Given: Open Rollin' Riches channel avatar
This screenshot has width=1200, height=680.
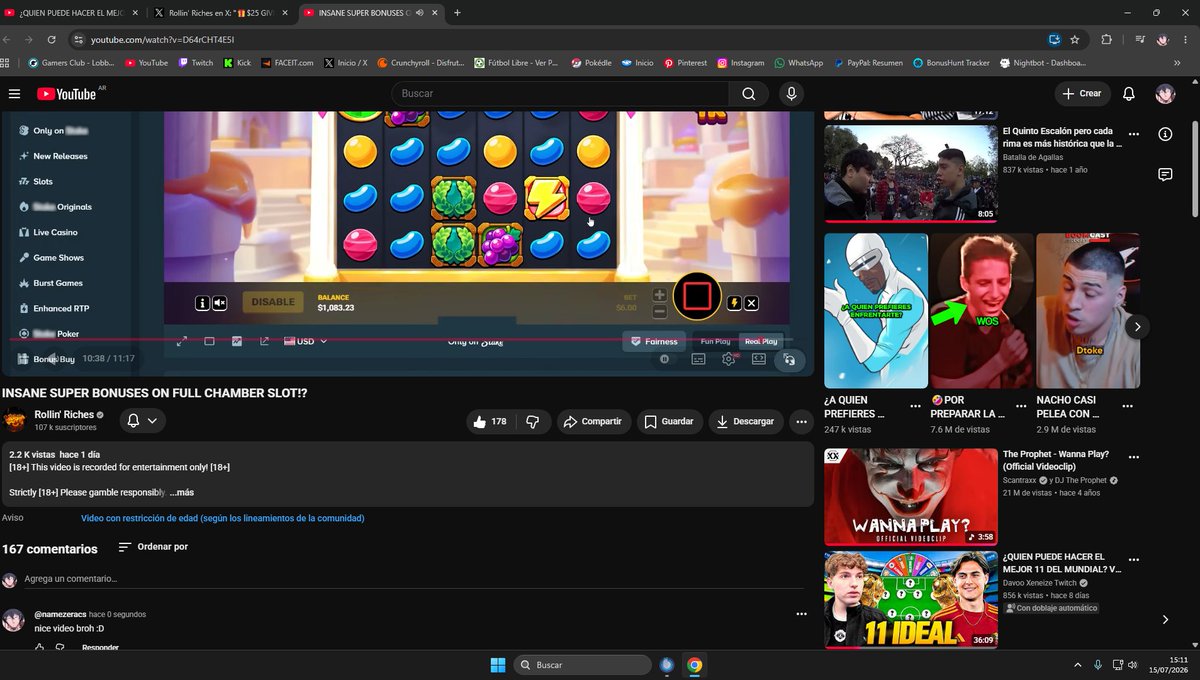Looking at the screenshot, I should click(x=14, y=420).
